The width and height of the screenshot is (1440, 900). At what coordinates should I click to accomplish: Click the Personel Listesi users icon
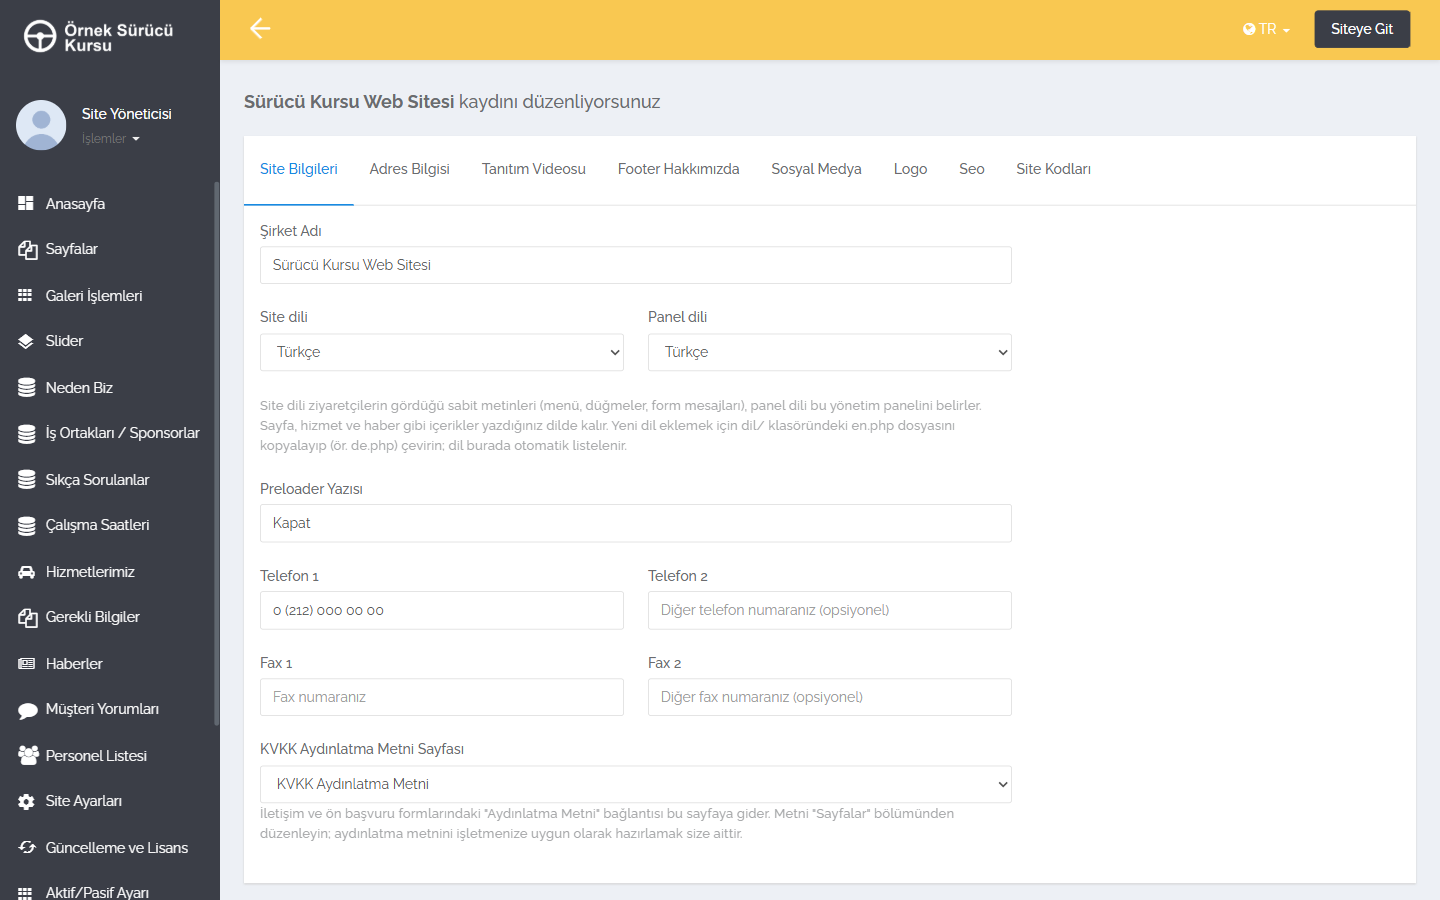click(28, 755)
